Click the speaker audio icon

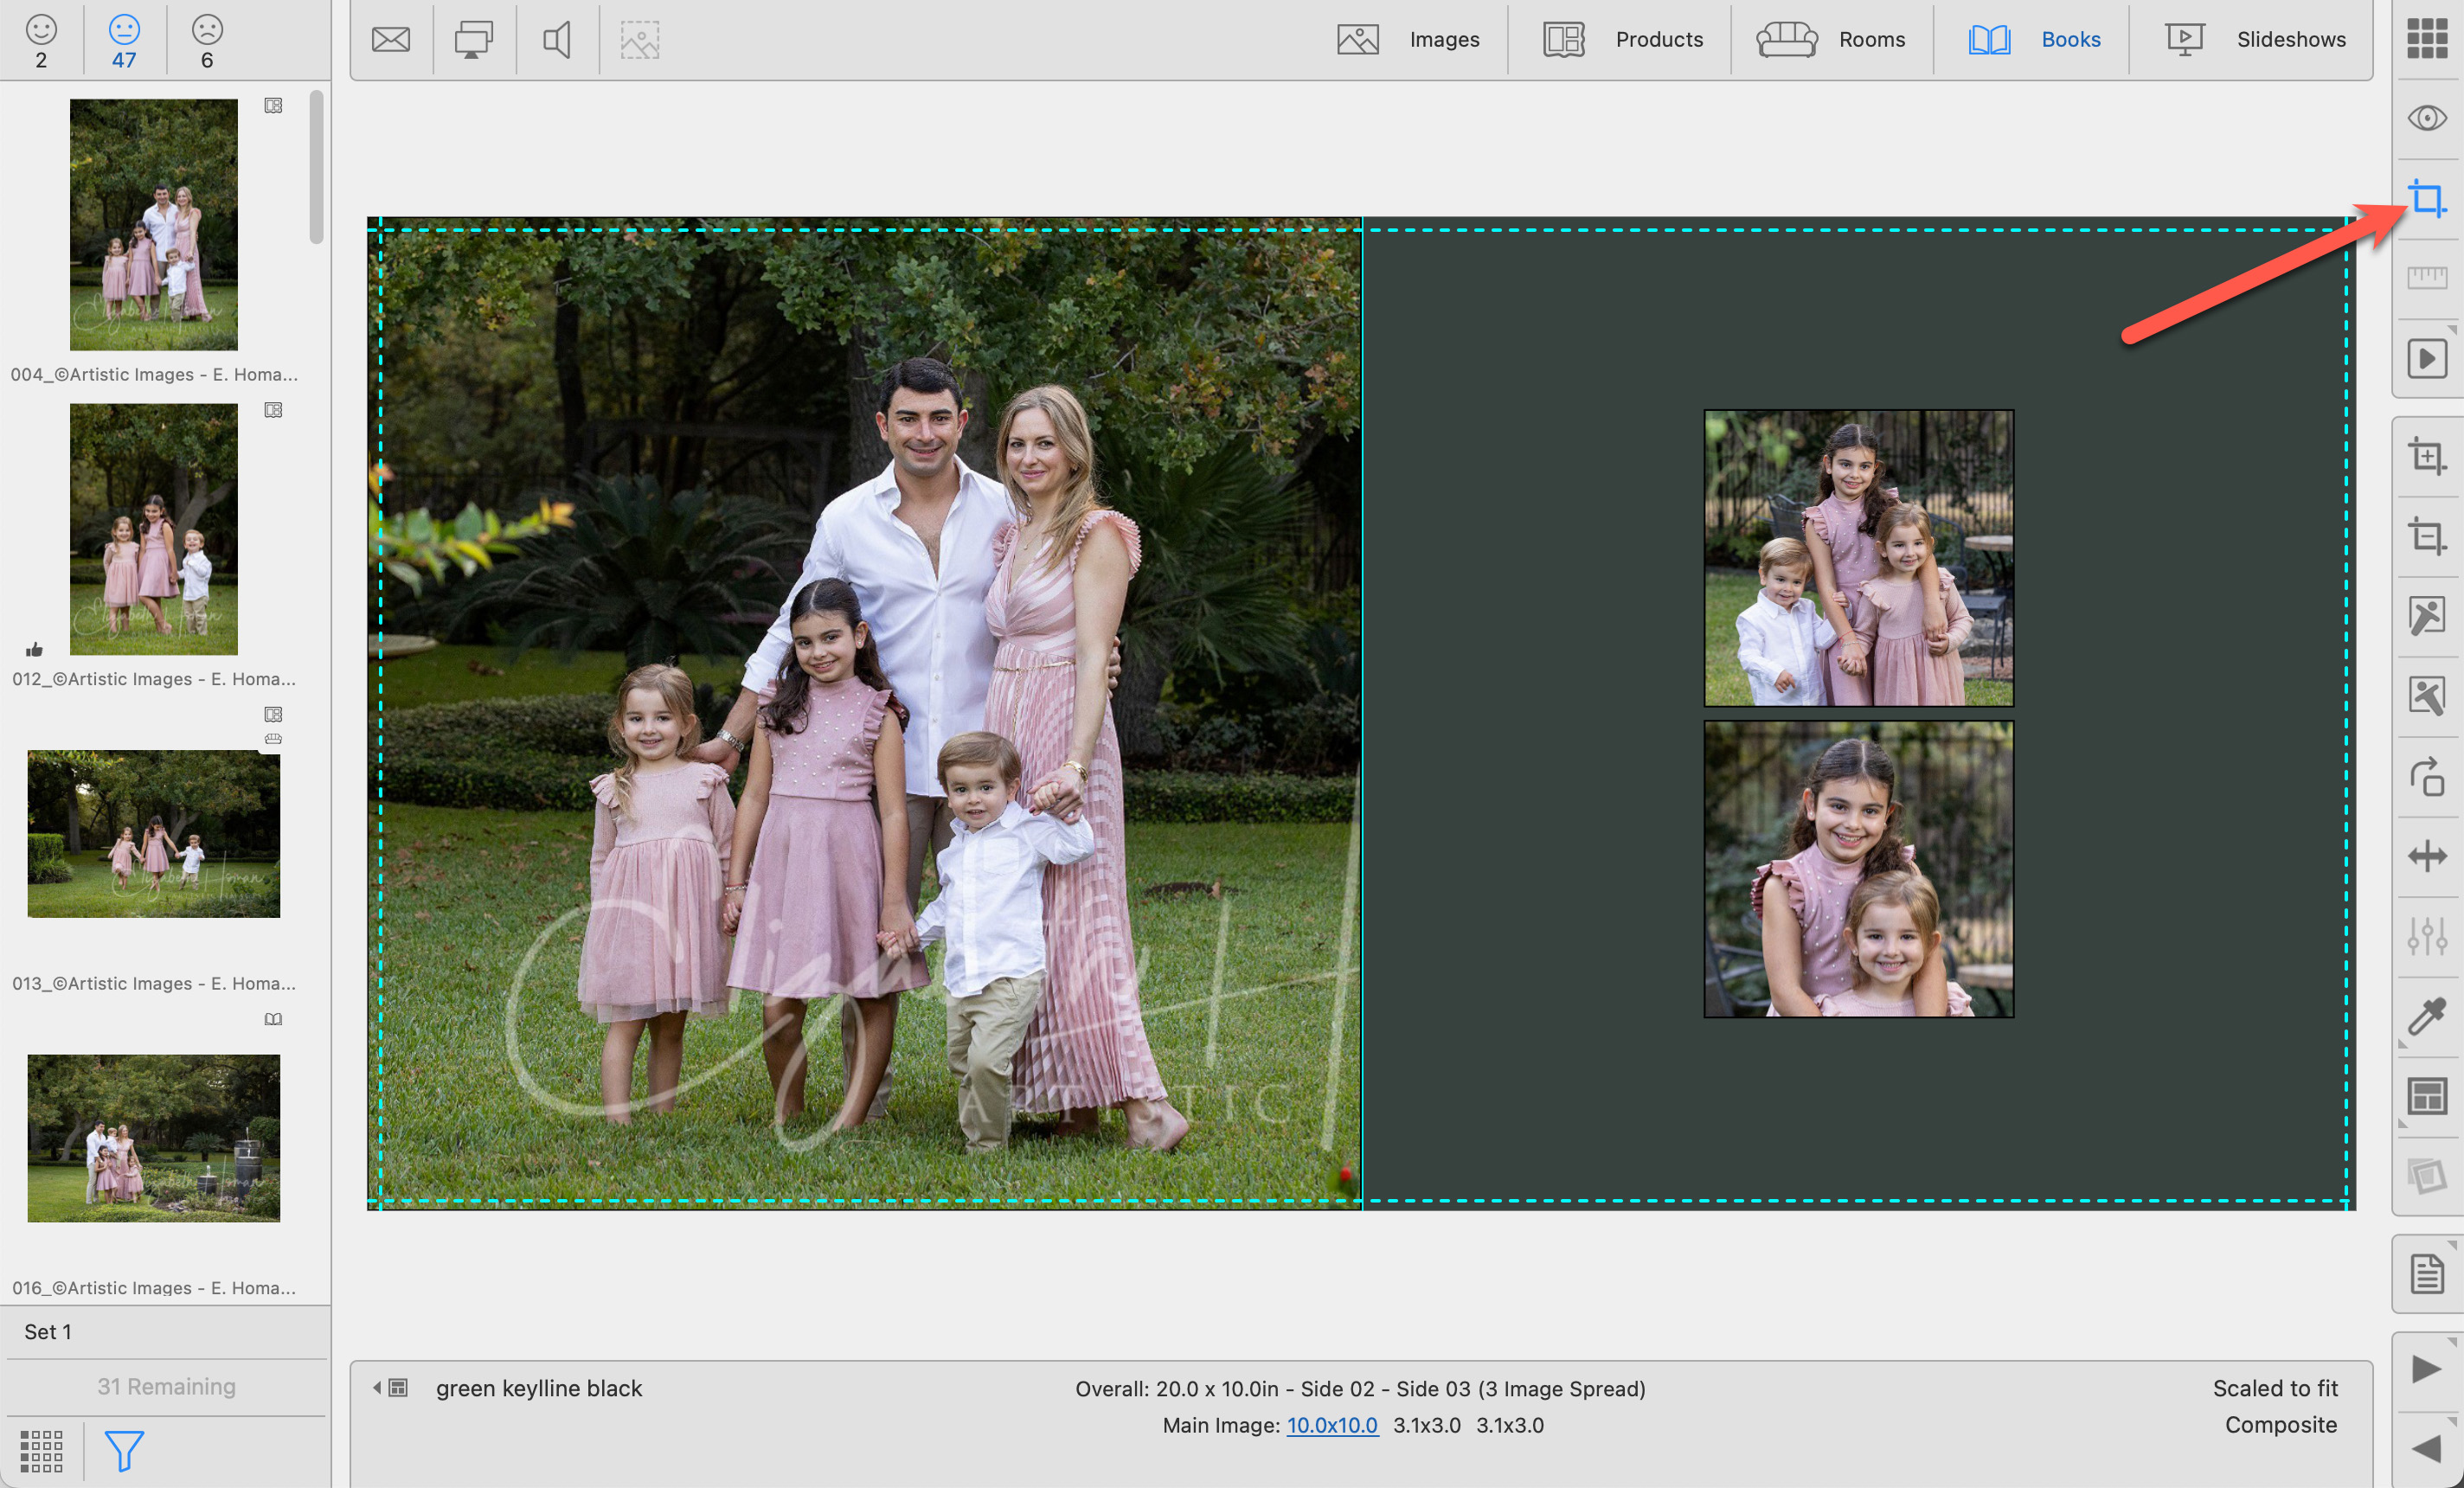point(557,40)
